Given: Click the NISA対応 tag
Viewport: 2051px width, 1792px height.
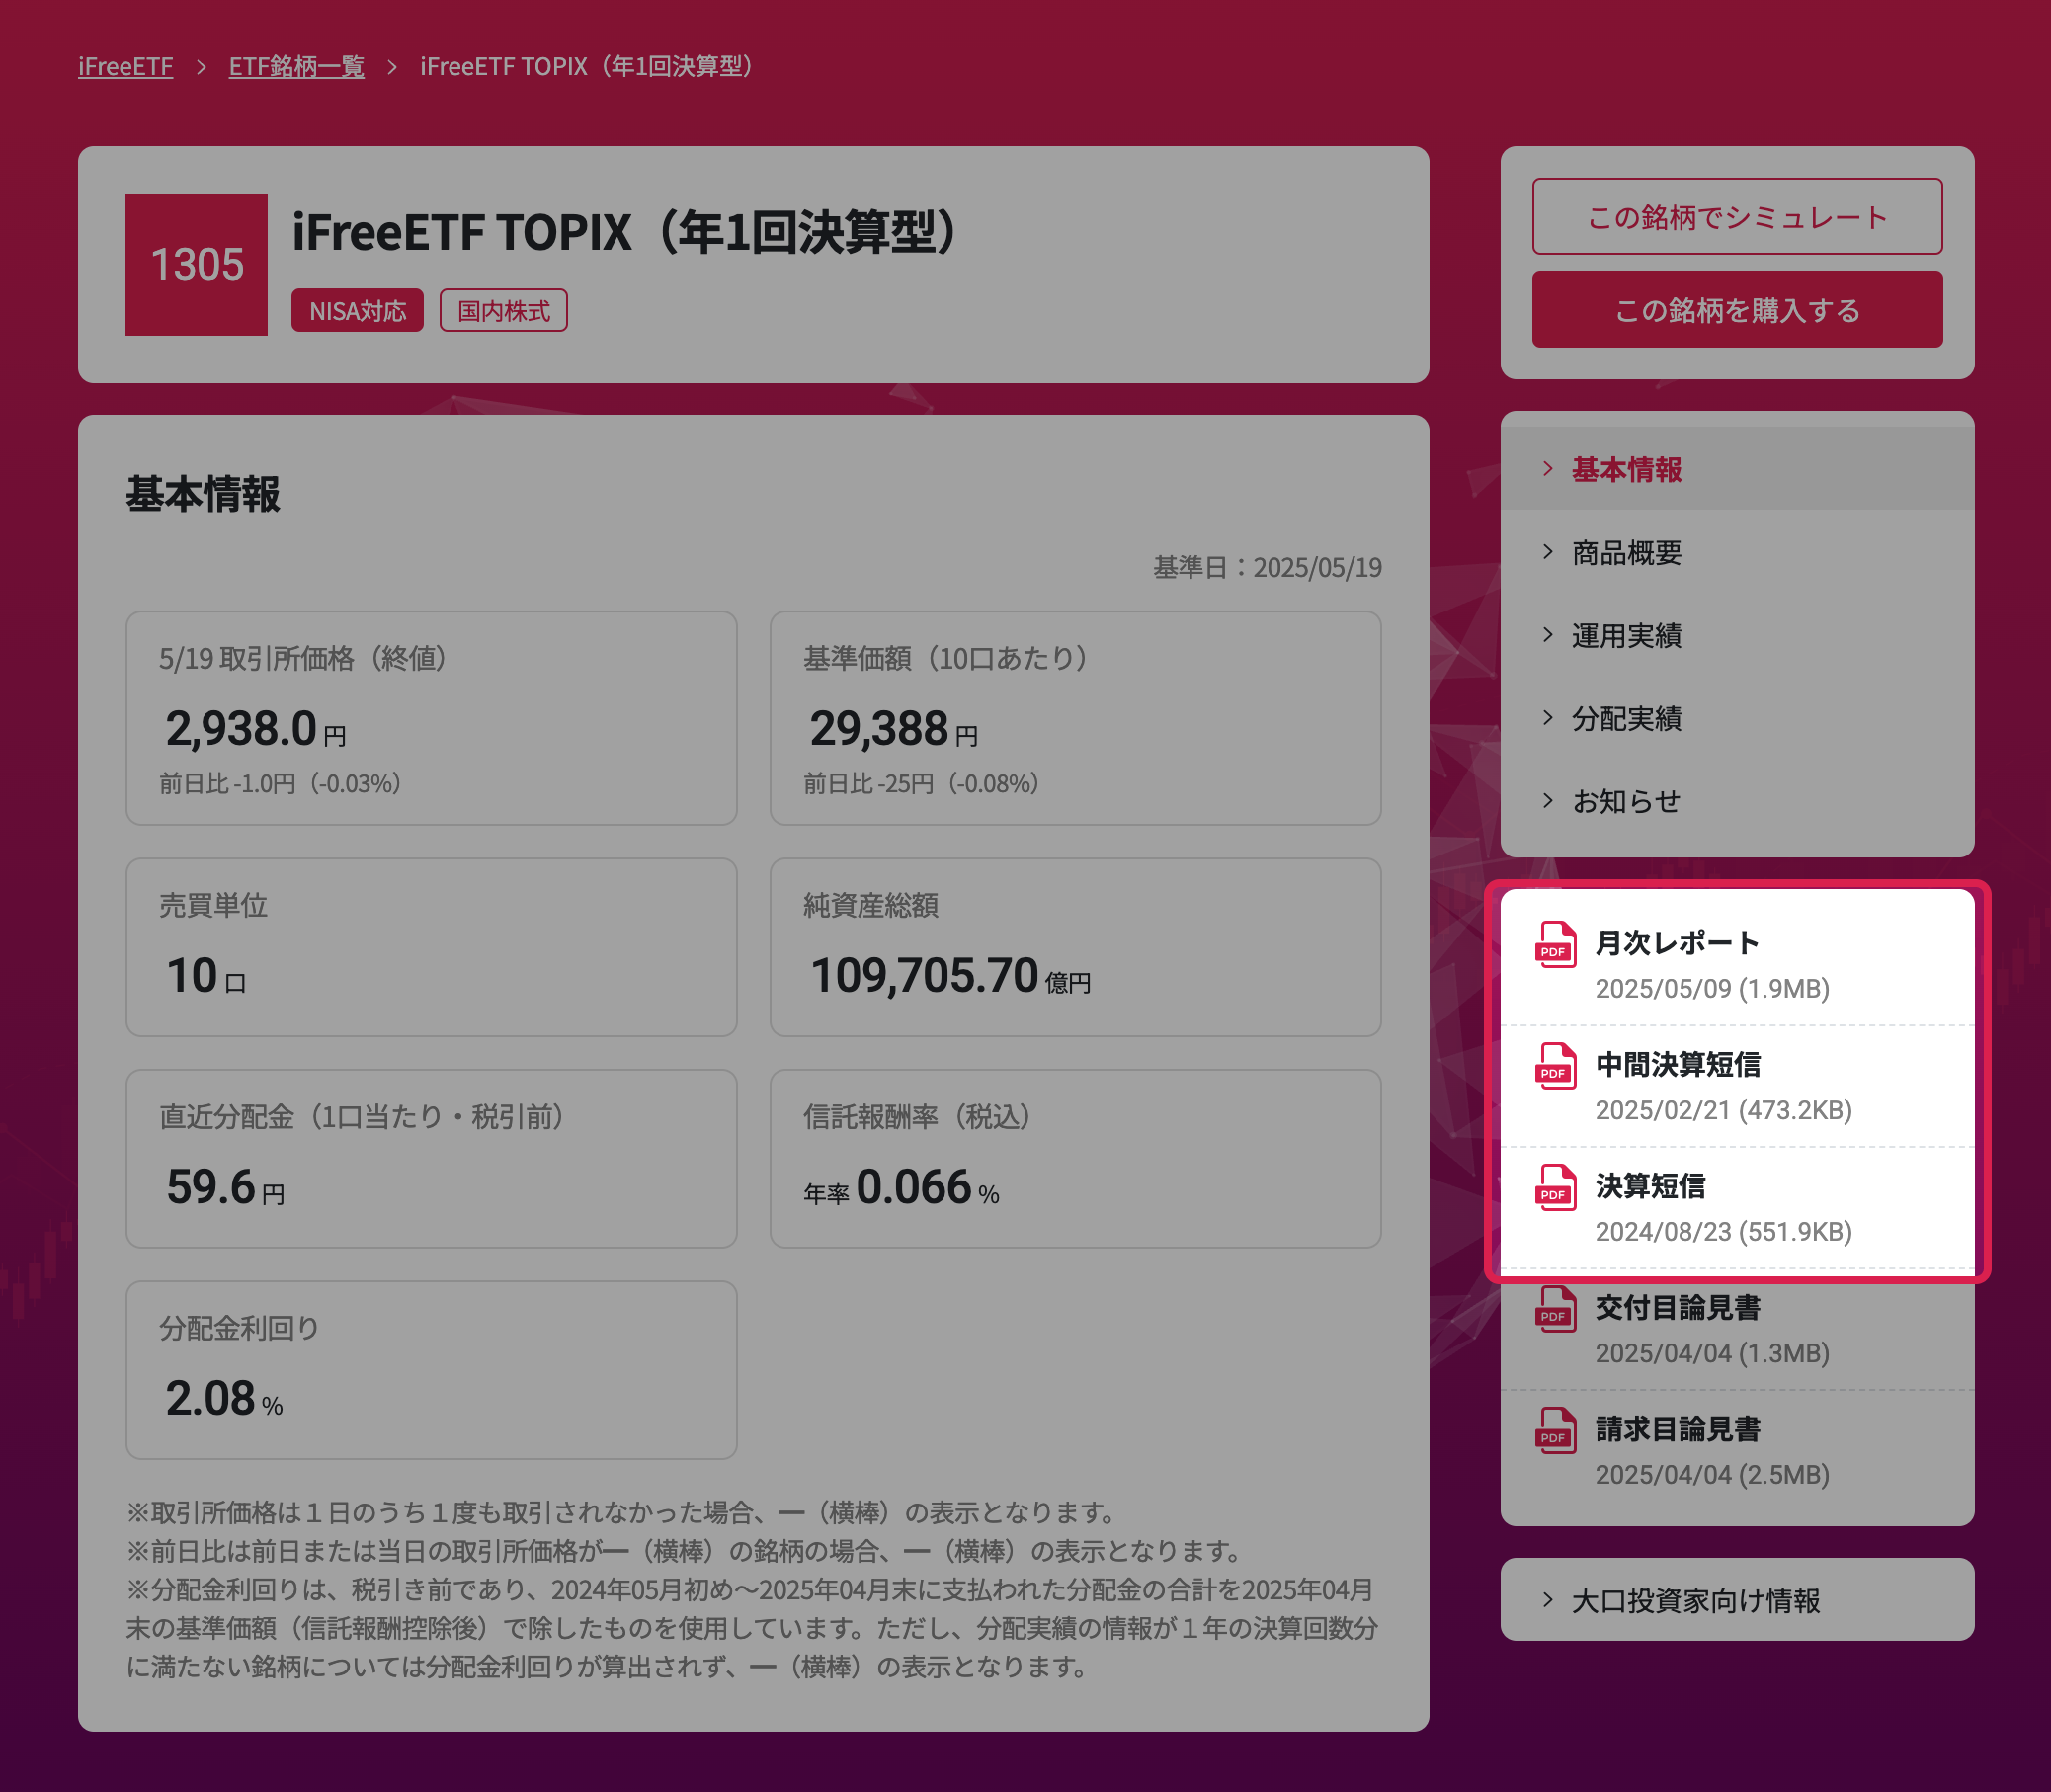Looking at the screenshot, I should point(357,311).
